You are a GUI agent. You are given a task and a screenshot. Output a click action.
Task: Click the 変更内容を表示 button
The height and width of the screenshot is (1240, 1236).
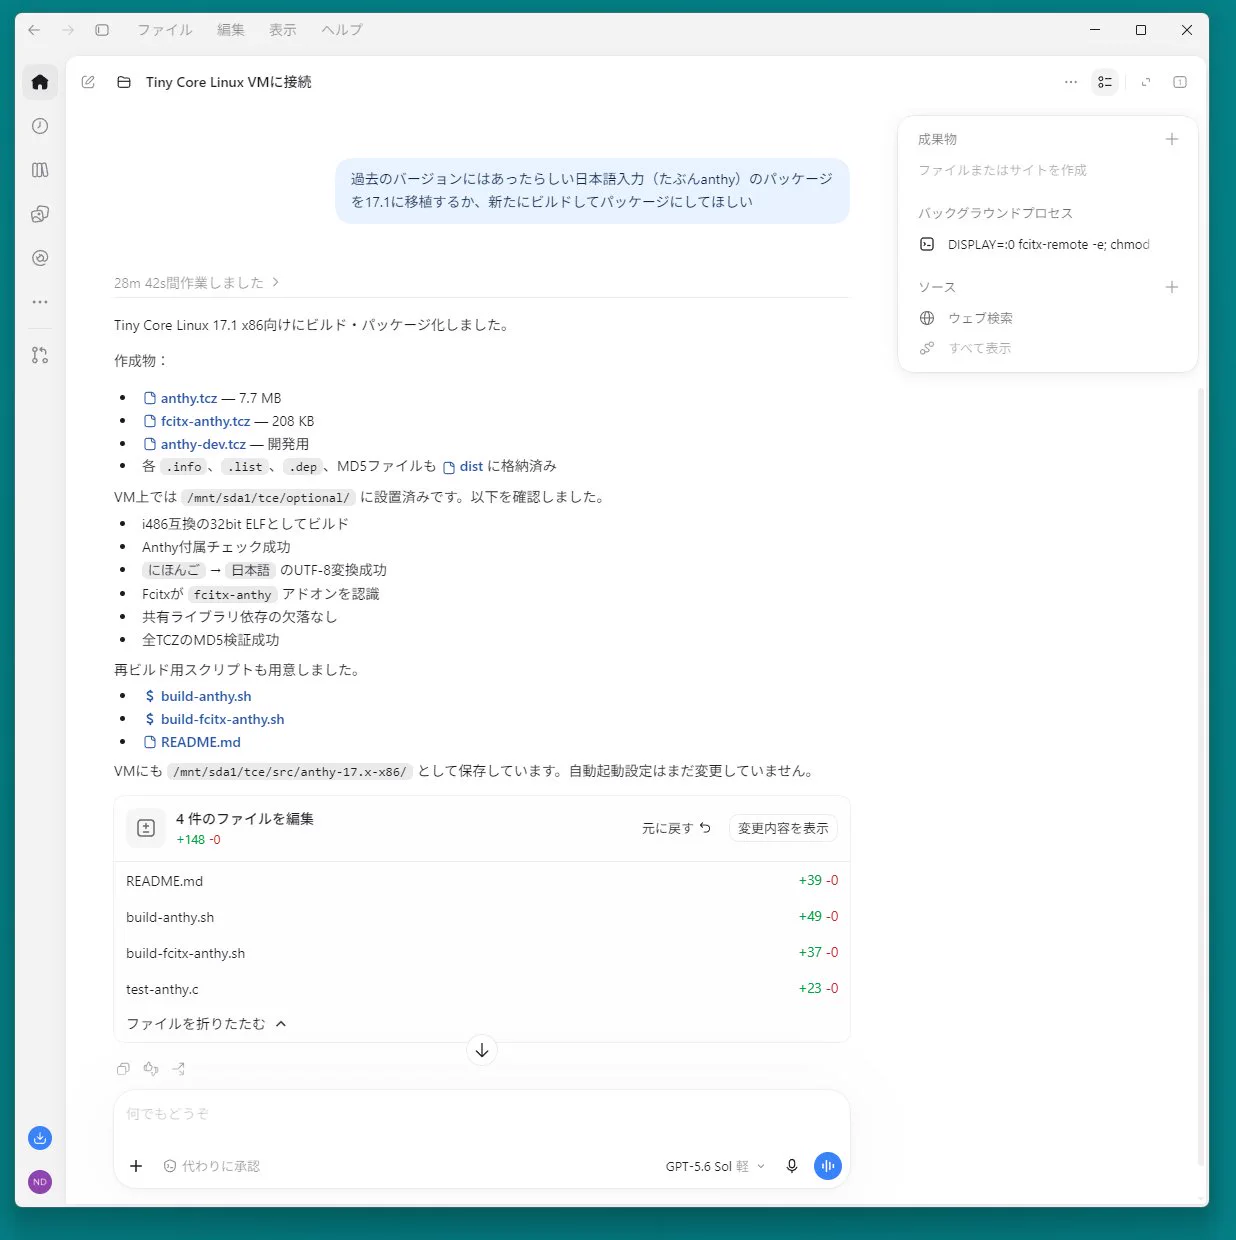[783, 828]
